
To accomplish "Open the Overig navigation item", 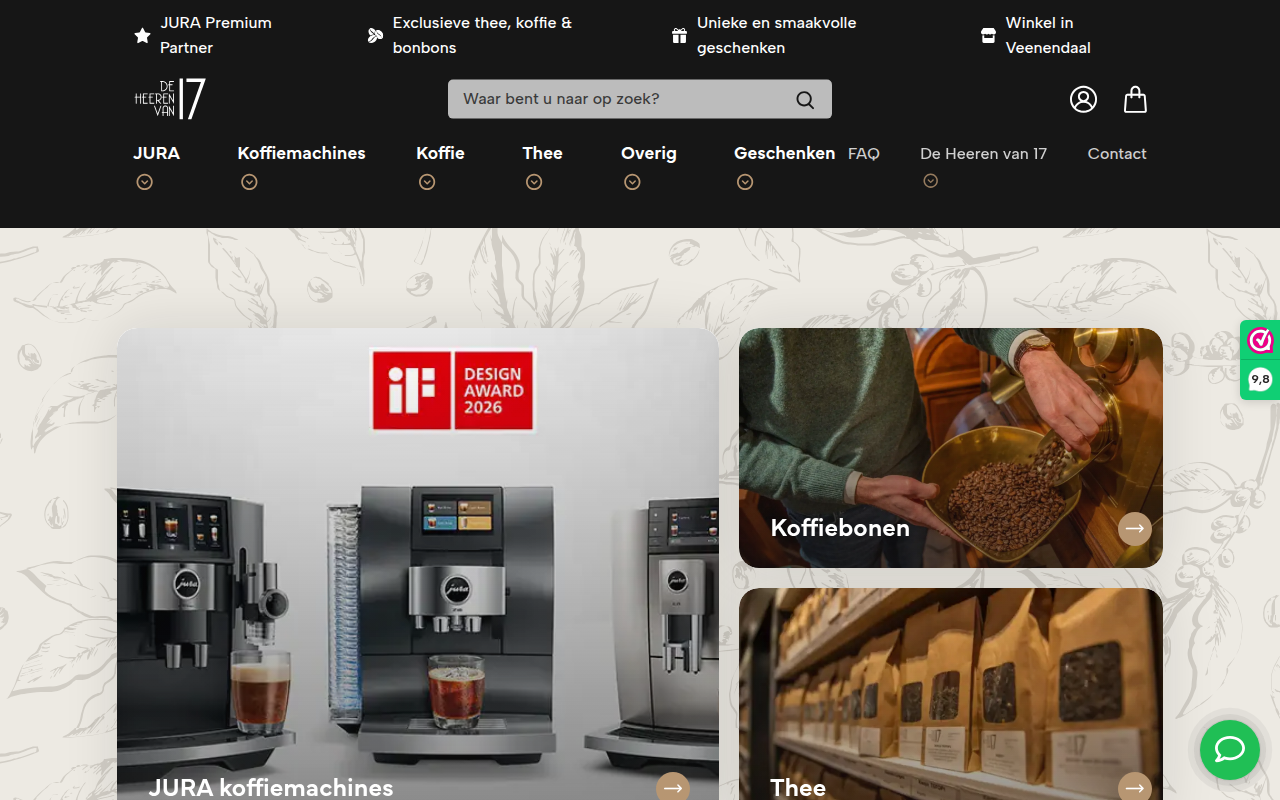I will [x=649, y=153].
